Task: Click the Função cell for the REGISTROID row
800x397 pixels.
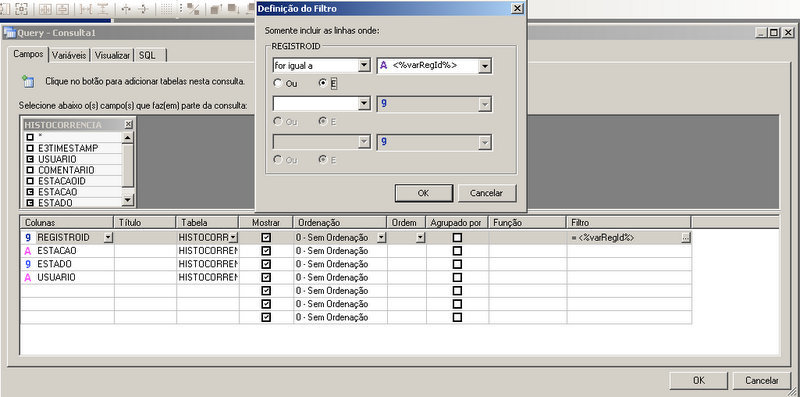Action: tap(528, 238)
